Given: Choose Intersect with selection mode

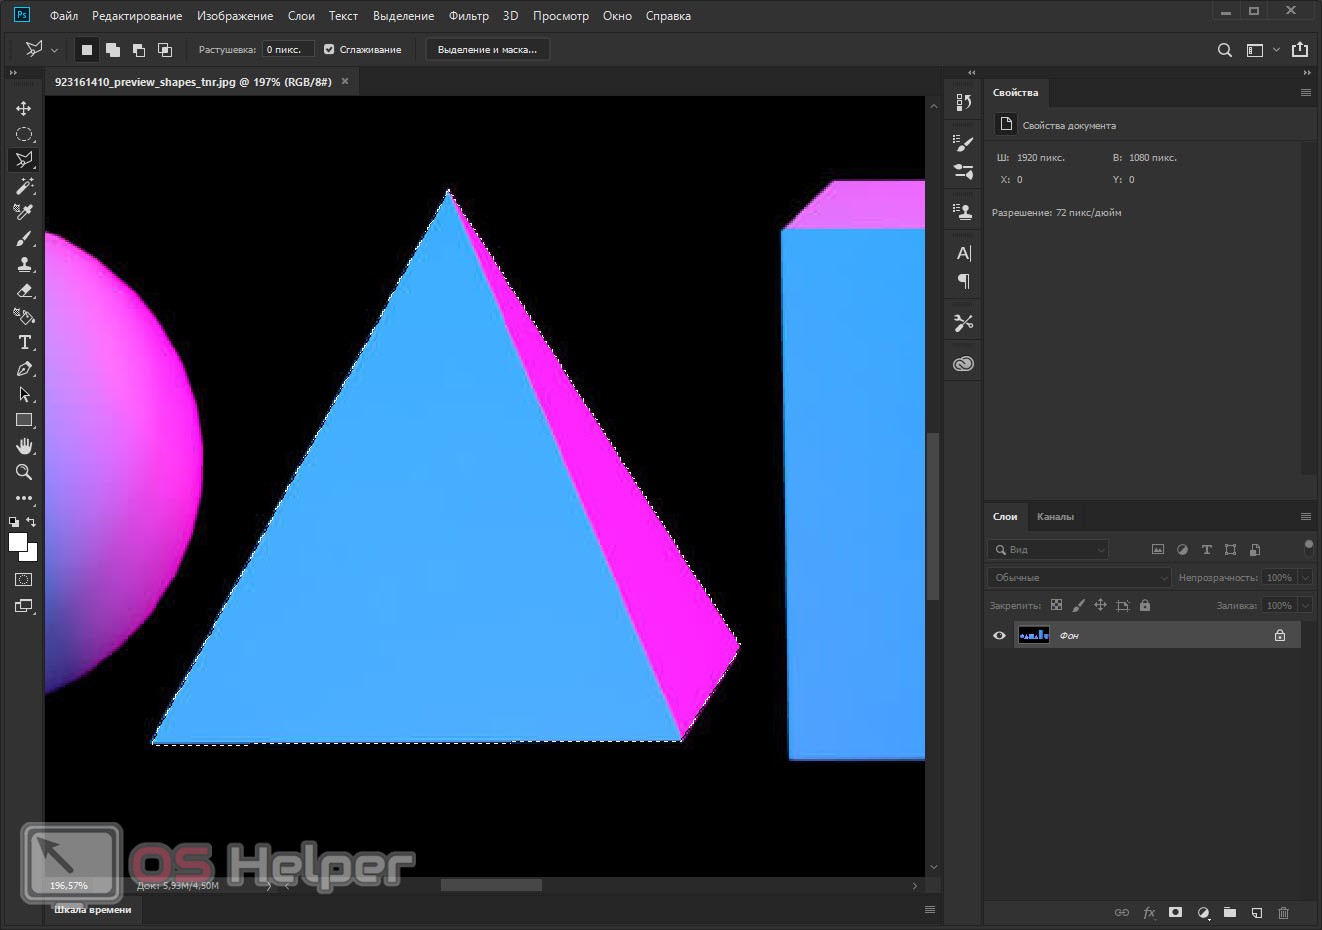Looking at the screenshot, I should pos(165,49).
